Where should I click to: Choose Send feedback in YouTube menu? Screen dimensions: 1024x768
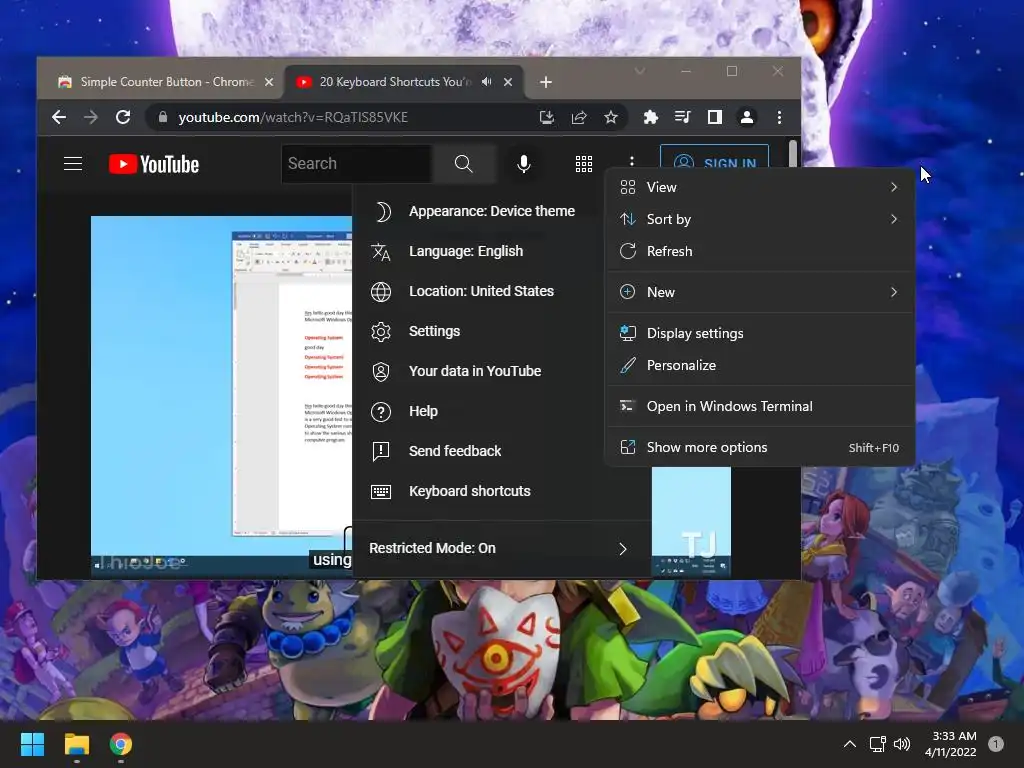[479, 451]
